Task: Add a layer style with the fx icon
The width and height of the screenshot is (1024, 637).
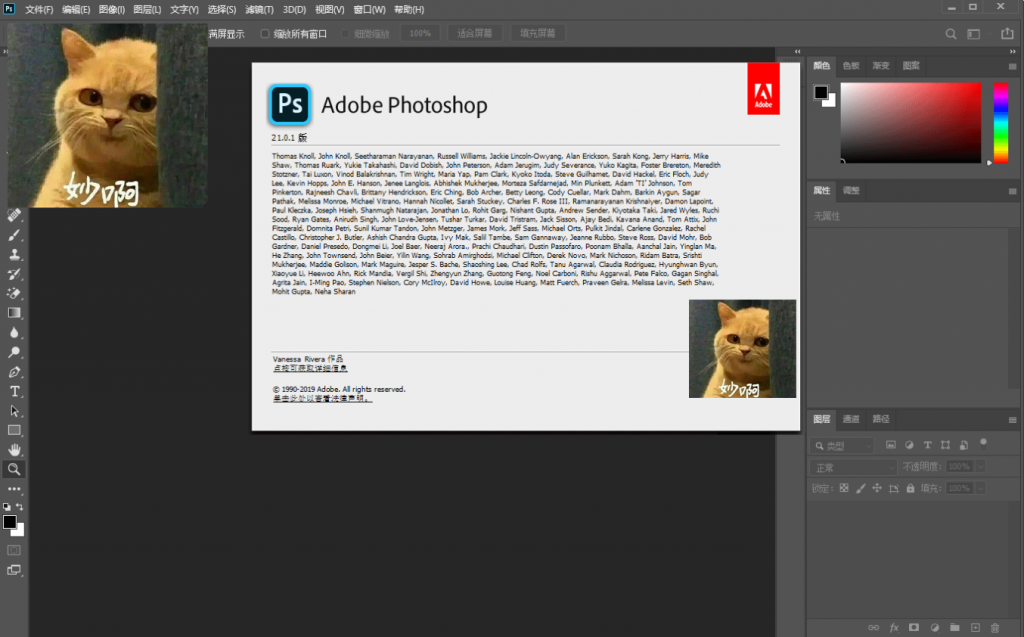Action: (894, 627)
